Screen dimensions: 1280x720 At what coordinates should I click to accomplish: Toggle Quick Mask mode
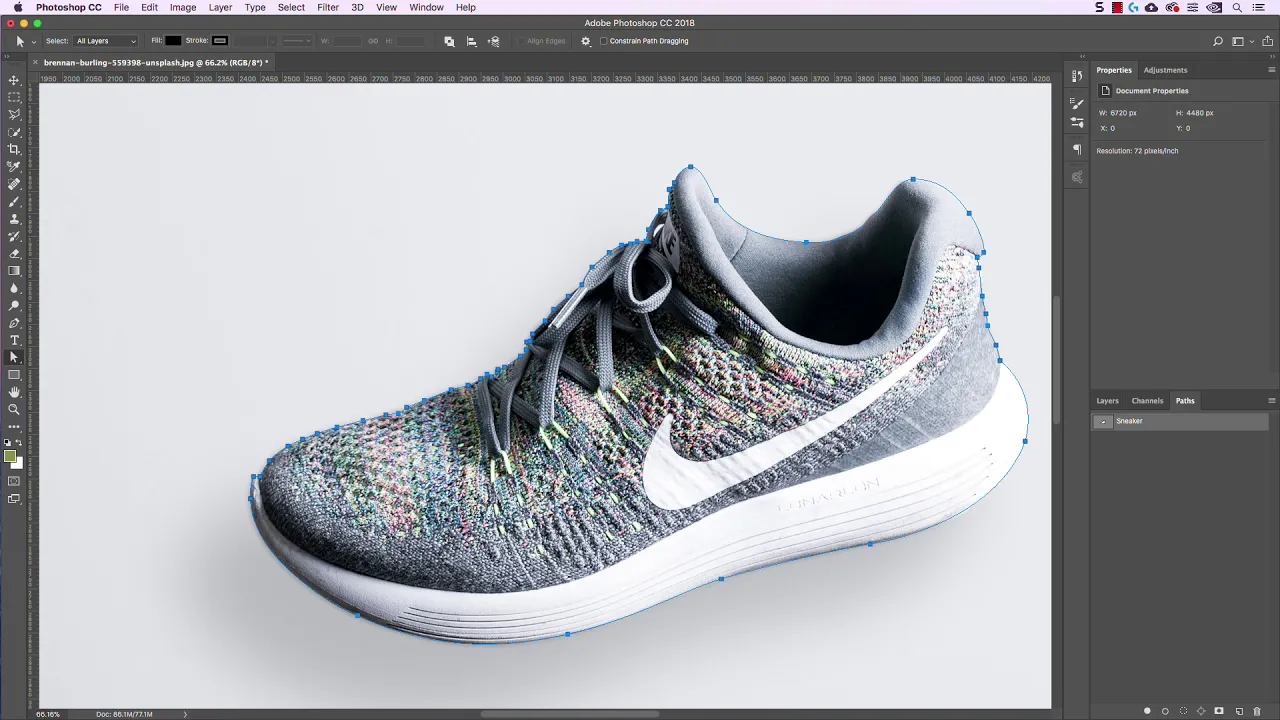tap(14, 481)
